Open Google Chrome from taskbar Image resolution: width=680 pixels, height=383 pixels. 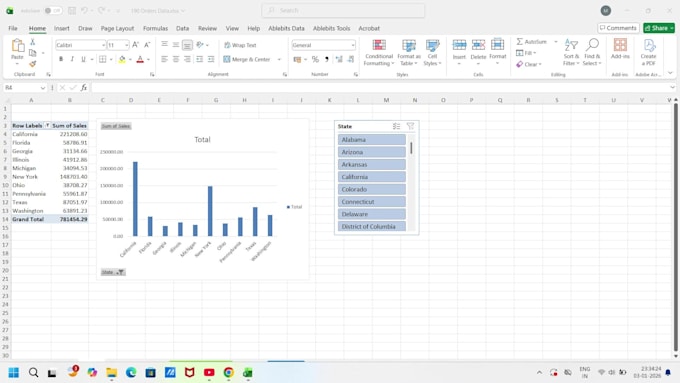pyautogui.click(x=229, y=373)
